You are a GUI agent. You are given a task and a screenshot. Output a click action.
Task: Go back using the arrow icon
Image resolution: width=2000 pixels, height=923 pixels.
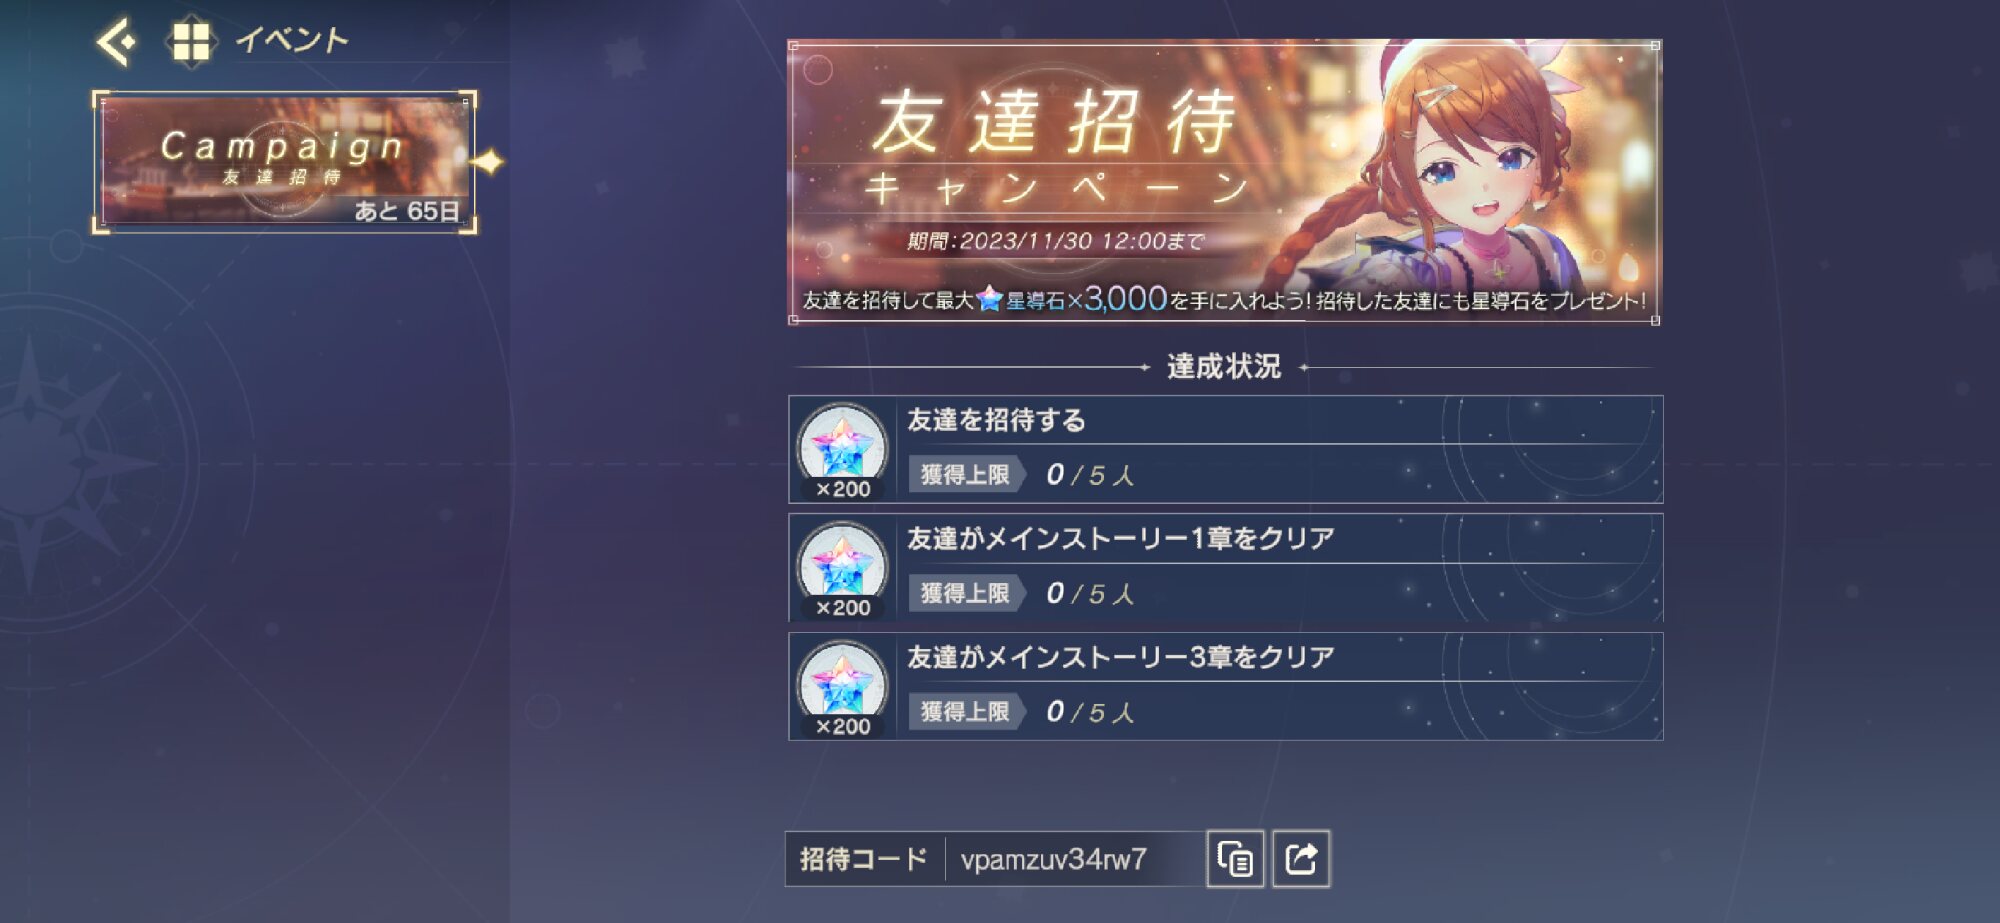pyautogui.click(x=116, y=41)
